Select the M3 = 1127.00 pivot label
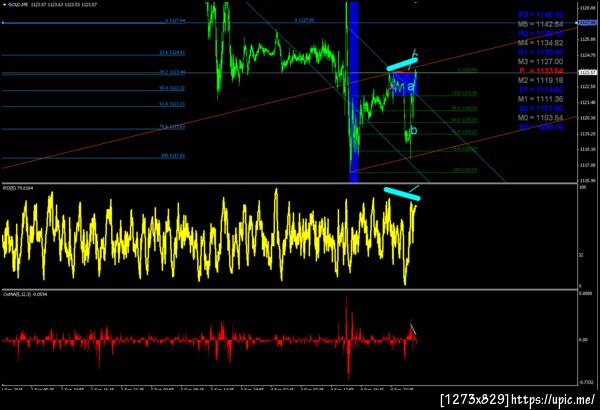The height and width of the screenshot is (410, 600). click(540, 62)
